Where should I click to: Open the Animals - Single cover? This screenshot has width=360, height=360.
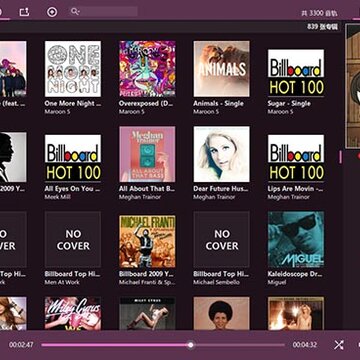[x=222, y=69]
